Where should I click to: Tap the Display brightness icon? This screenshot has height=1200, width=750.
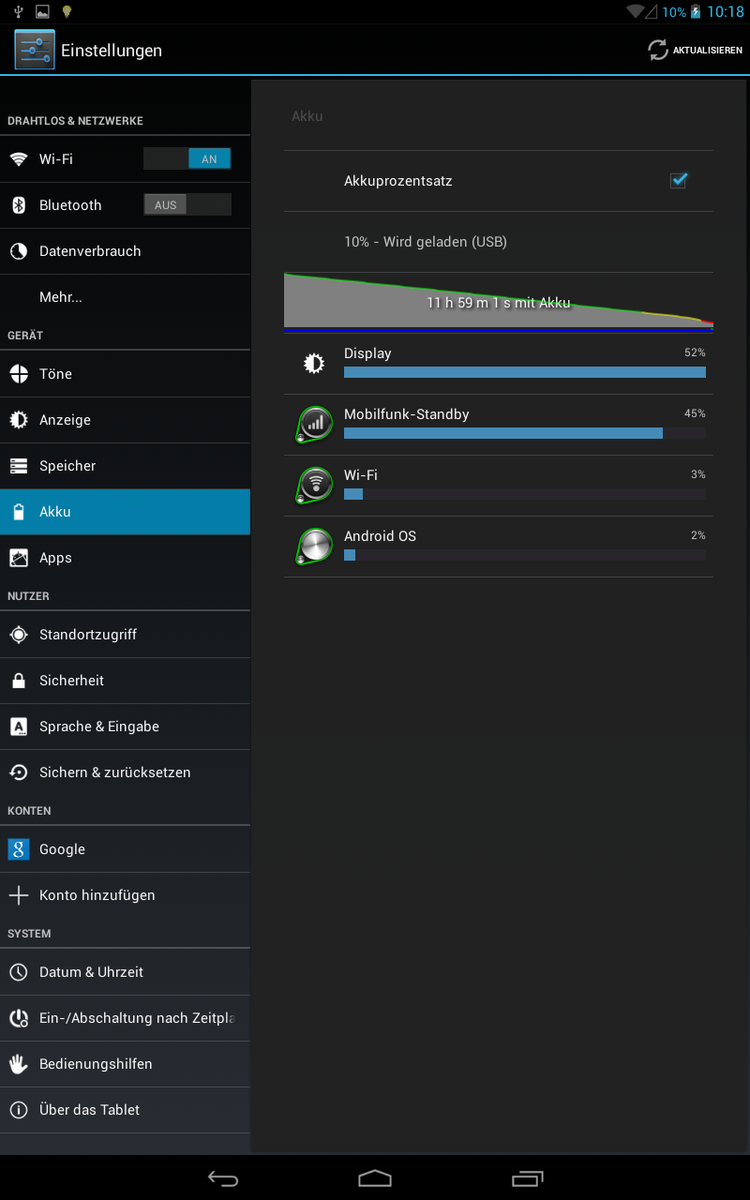tap(314, 364)
